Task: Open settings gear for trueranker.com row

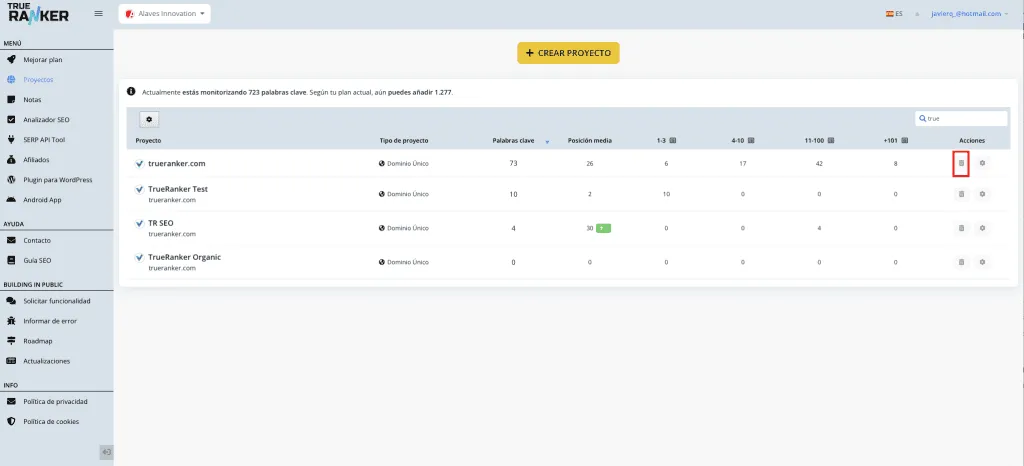Action: [982, 163]
